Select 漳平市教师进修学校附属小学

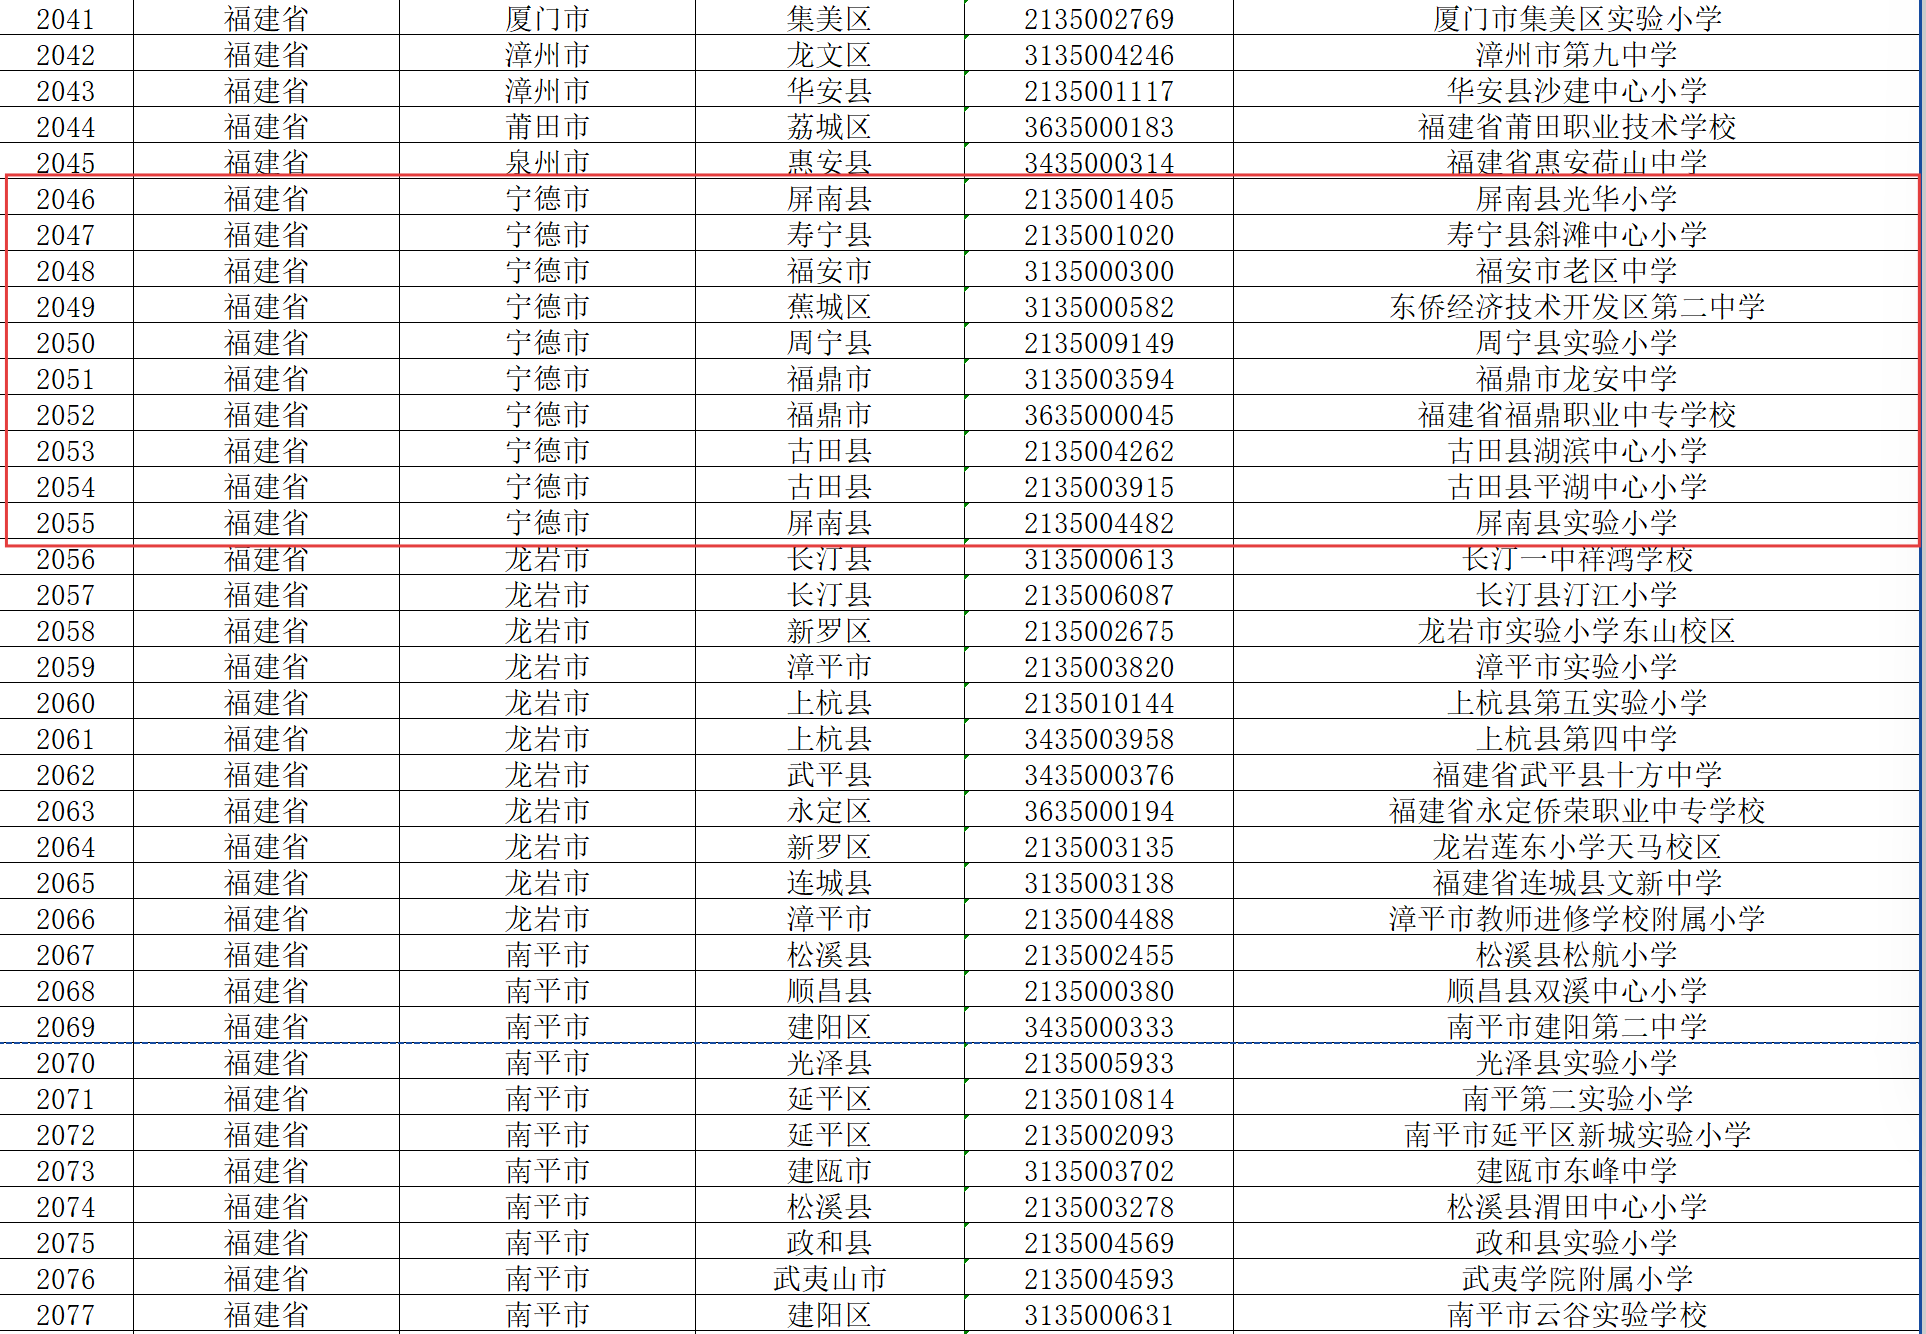(1576, 919)
